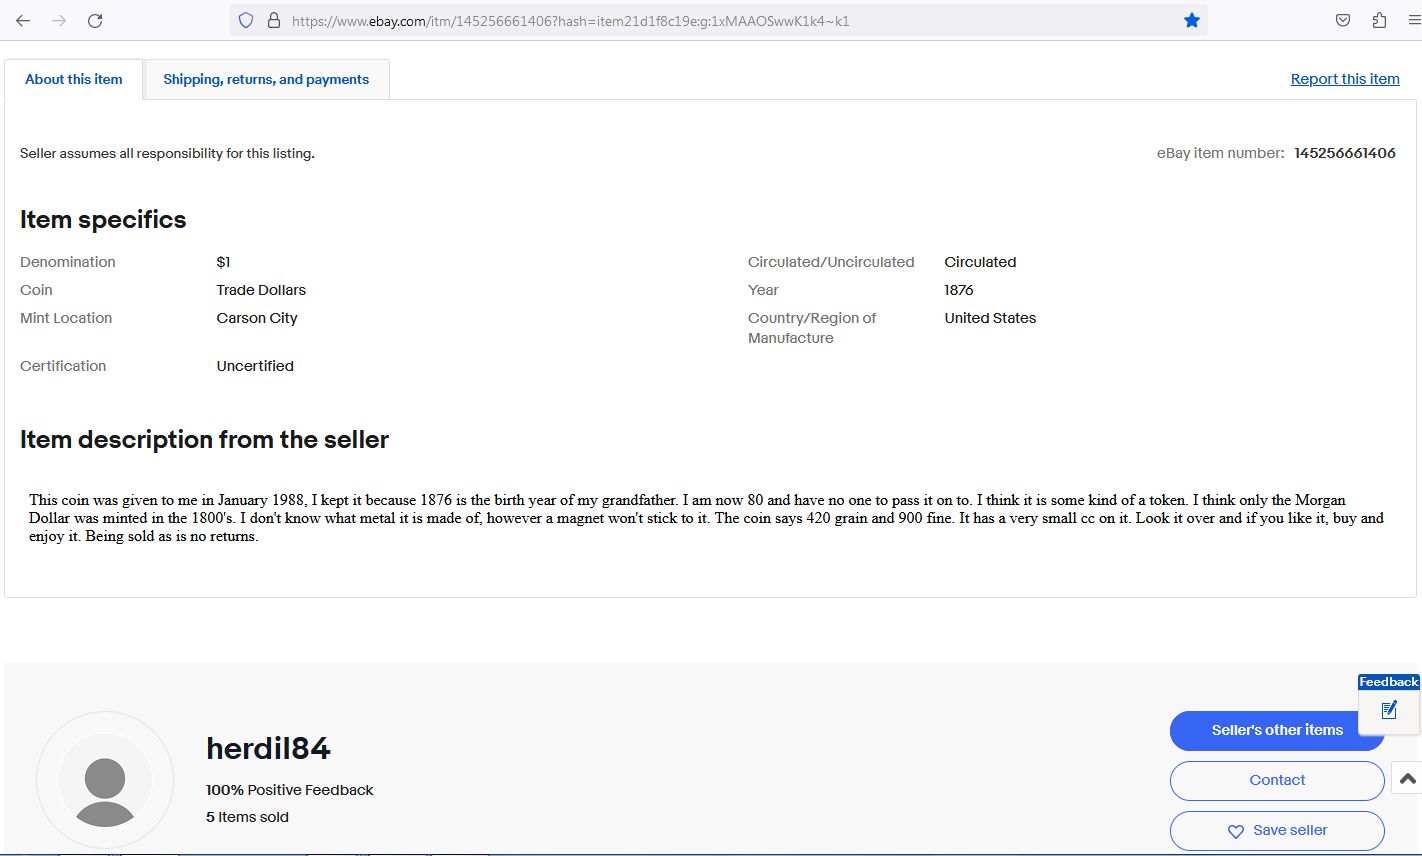Open the herdil84 seller name link
The image size is (1422, 856).
click(x=268, y=749)
